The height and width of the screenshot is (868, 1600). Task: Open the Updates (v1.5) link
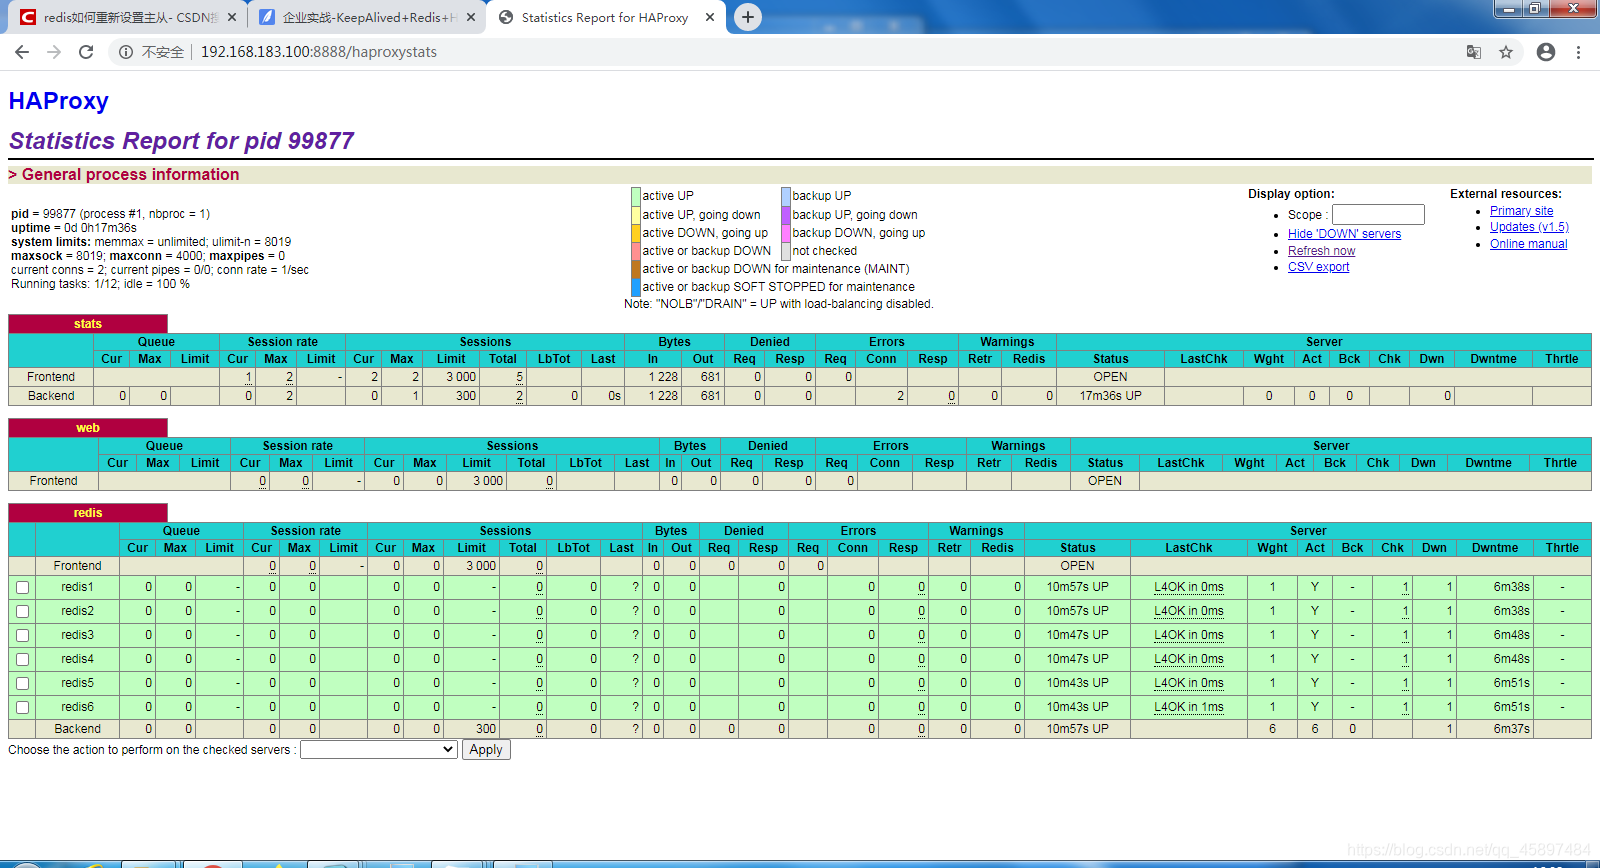1529,227
